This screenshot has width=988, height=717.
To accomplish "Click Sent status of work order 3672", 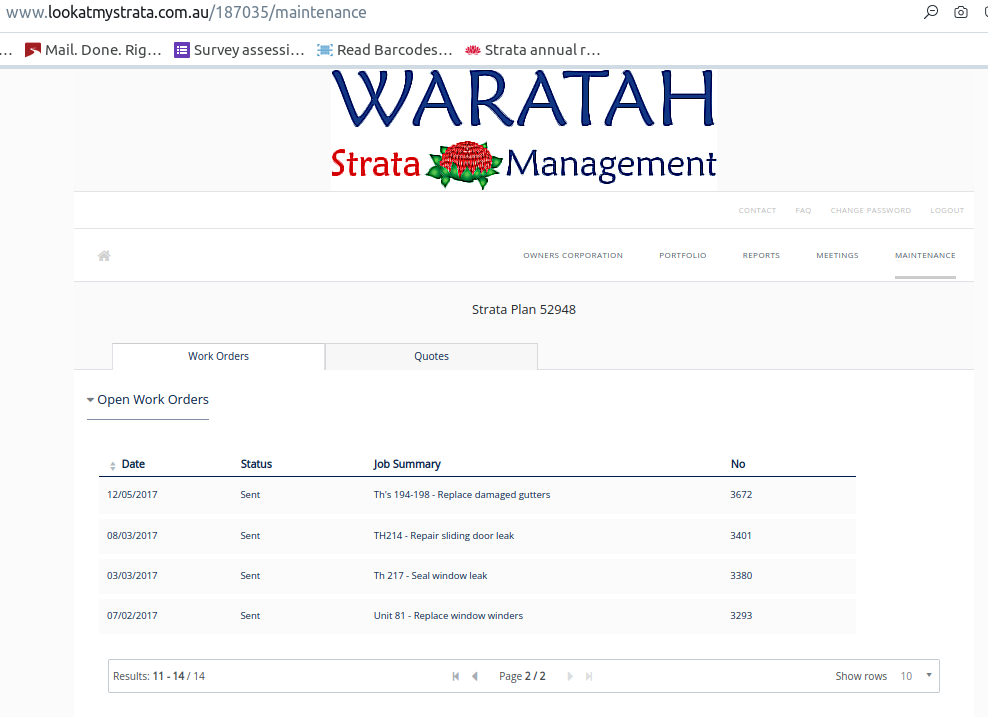I will [250, 495].
